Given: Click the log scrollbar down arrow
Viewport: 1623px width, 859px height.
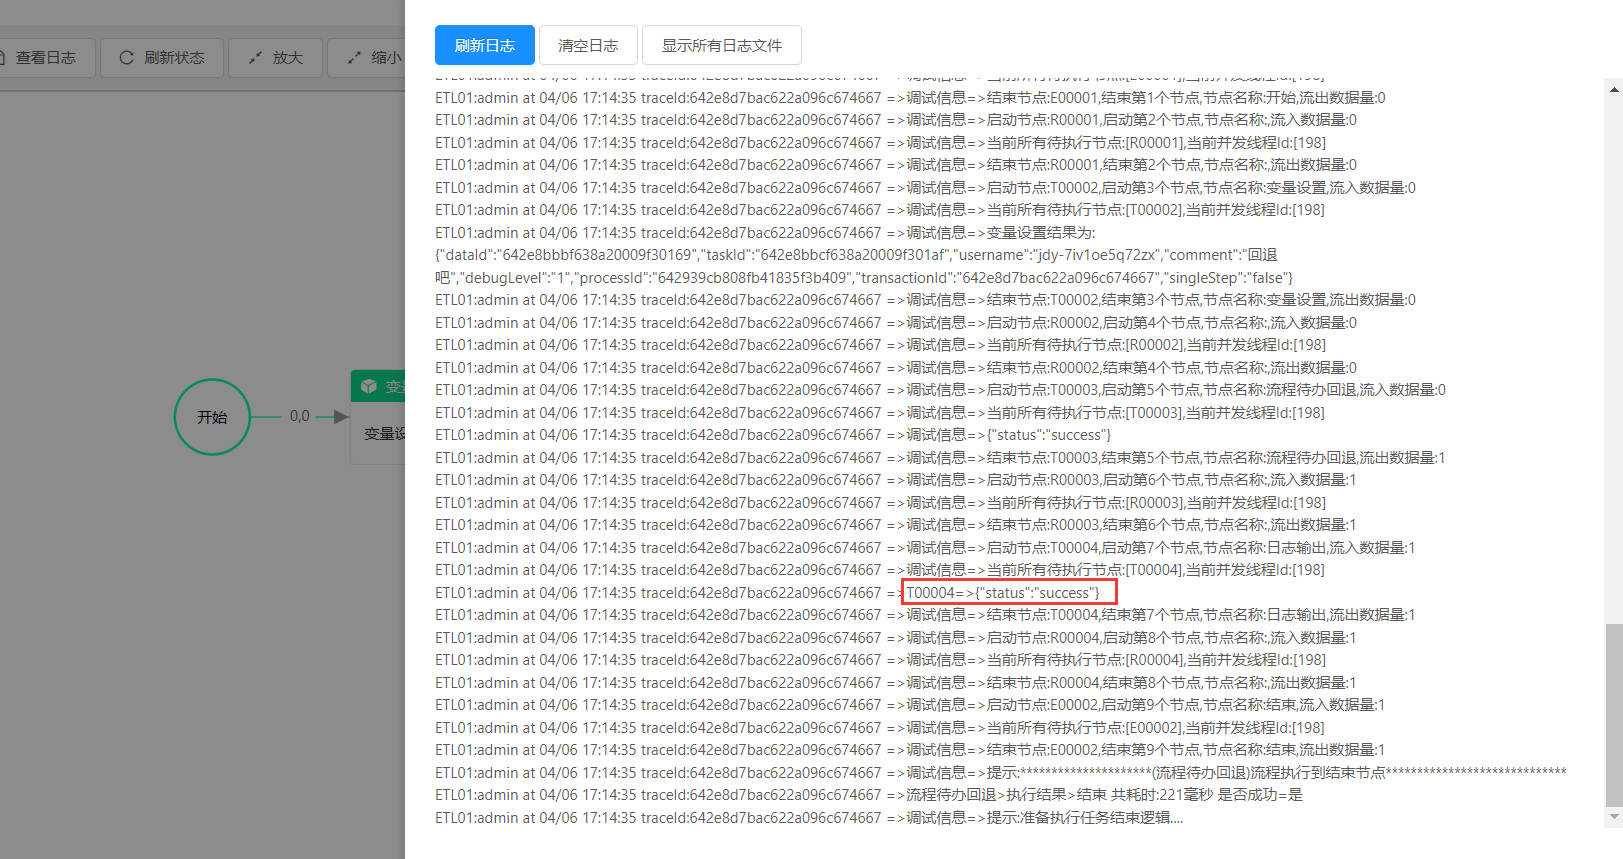Looking at the screenshot, I should 1614,816.
